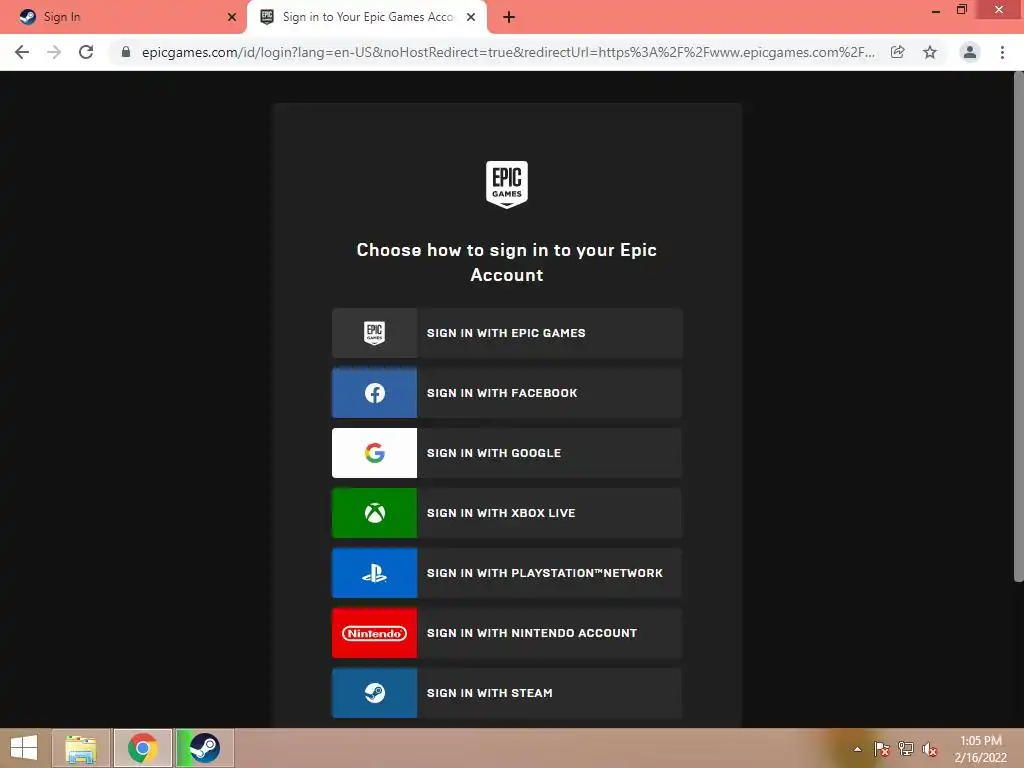Open Steam from the taskbar
The width and height of the screenshot is (1024, 768).
click(x=204, y=748)
